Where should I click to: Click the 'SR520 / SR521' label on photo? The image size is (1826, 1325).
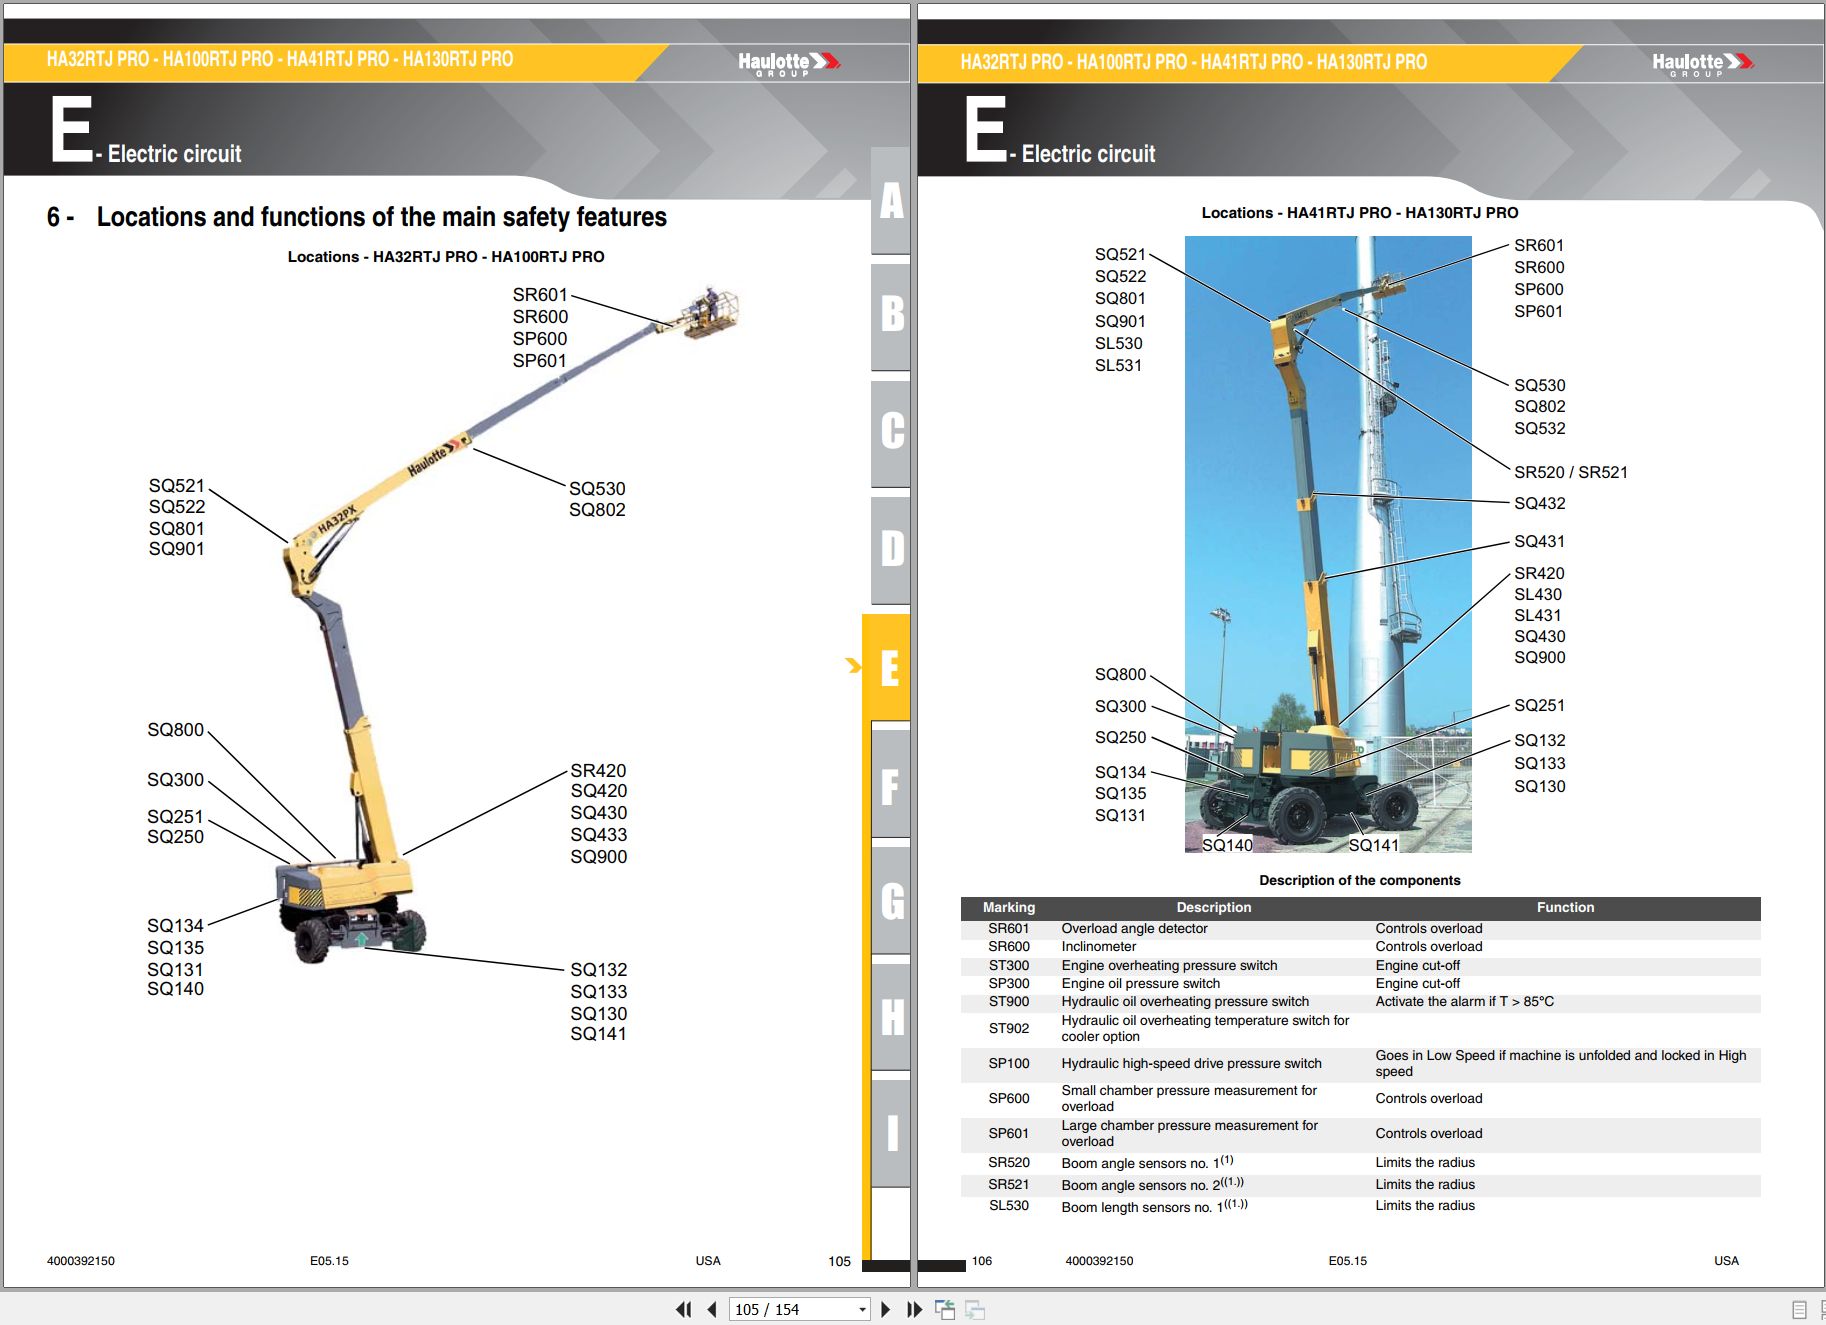(1571, 473)
